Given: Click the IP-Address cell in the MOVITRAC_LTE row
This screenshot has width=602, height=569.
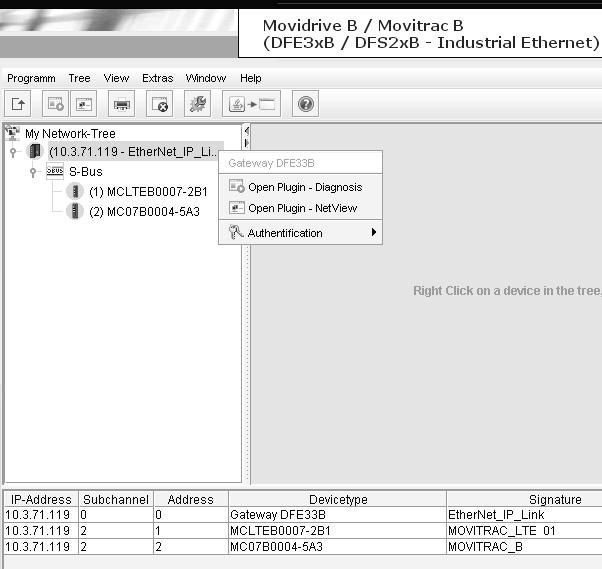Looking at the screenshot, I should pyautogui.click(x=41, y=531).
